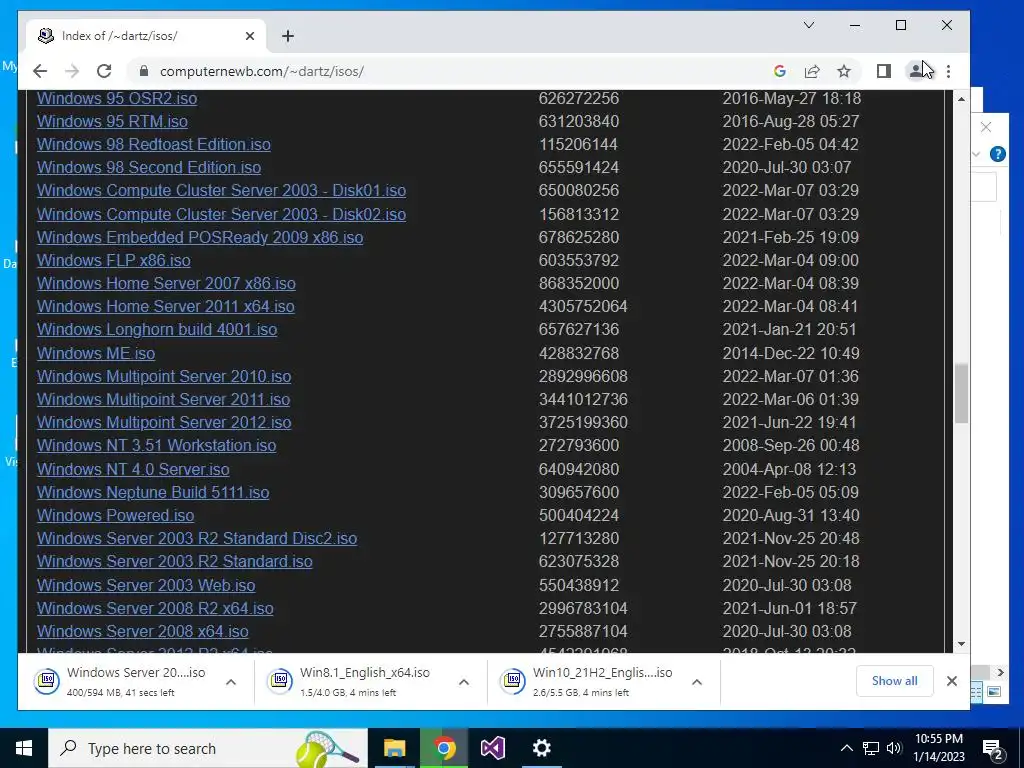Open Windows 95 RTM.iso link
This screenshot has height=768, width=1024.
click(112, 121)
